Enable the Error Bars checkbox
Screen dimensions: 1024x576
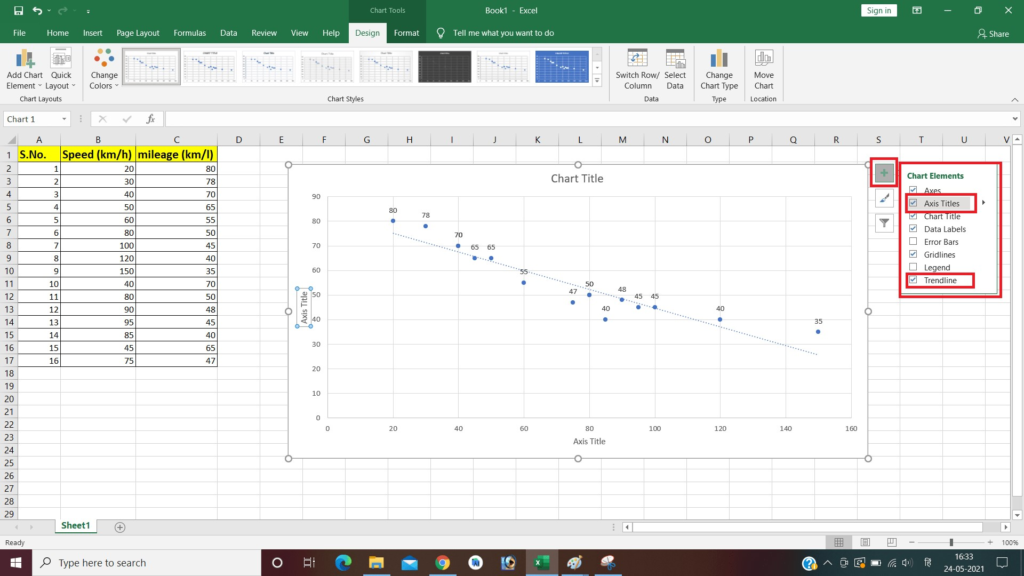(913, 242)
